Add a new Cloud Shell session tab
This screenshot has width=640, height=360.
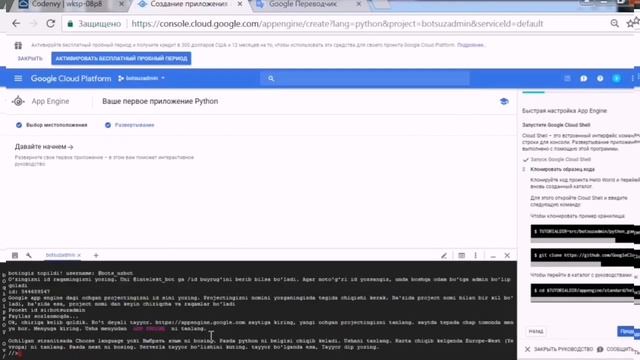click(x=96, y=255)
